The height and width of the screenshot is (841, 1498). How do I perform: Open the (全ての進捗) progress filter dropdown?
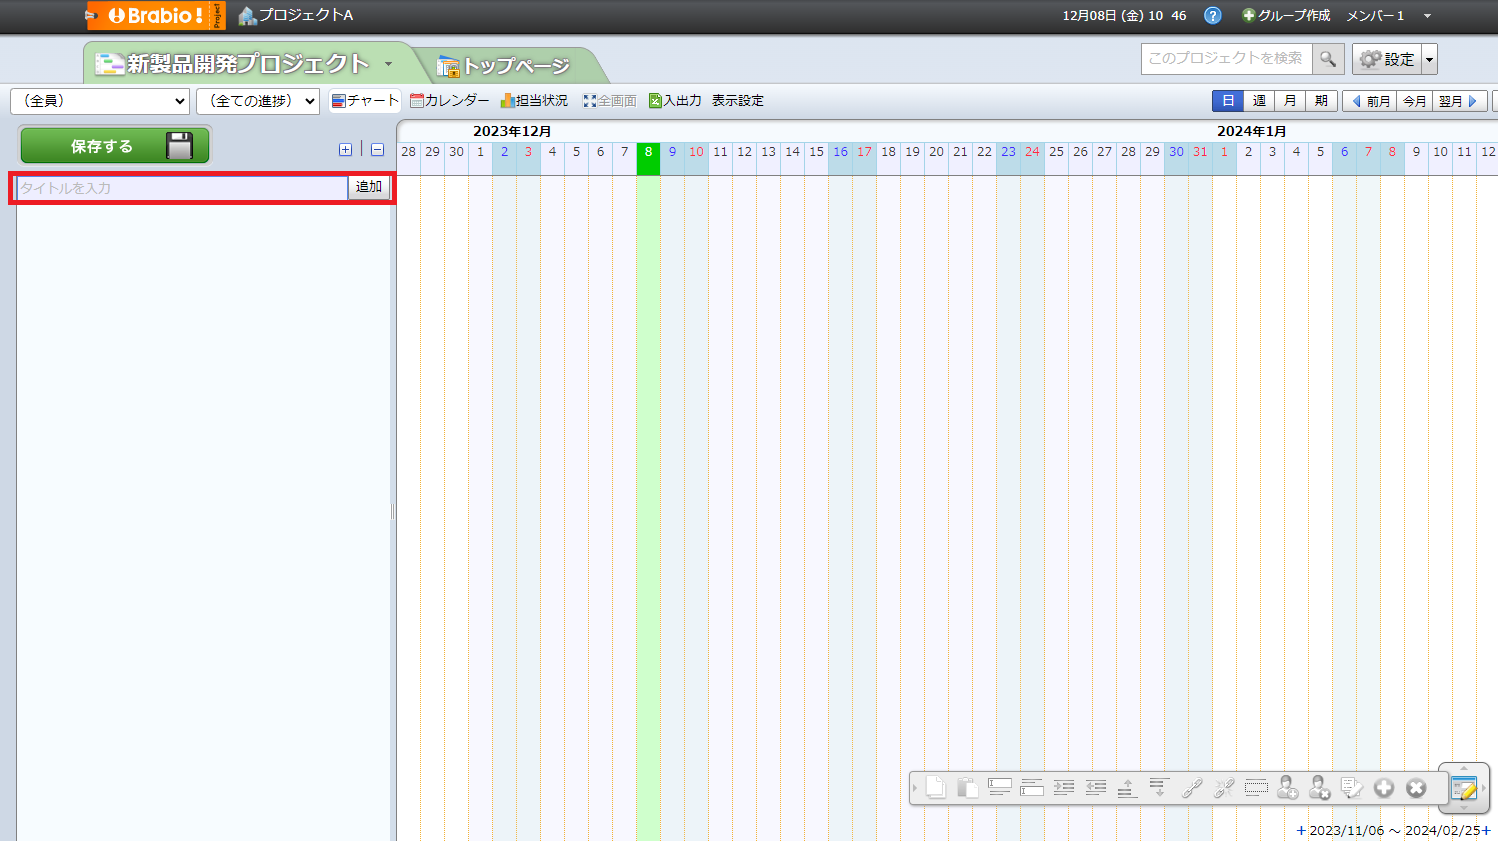click(257, 101)
